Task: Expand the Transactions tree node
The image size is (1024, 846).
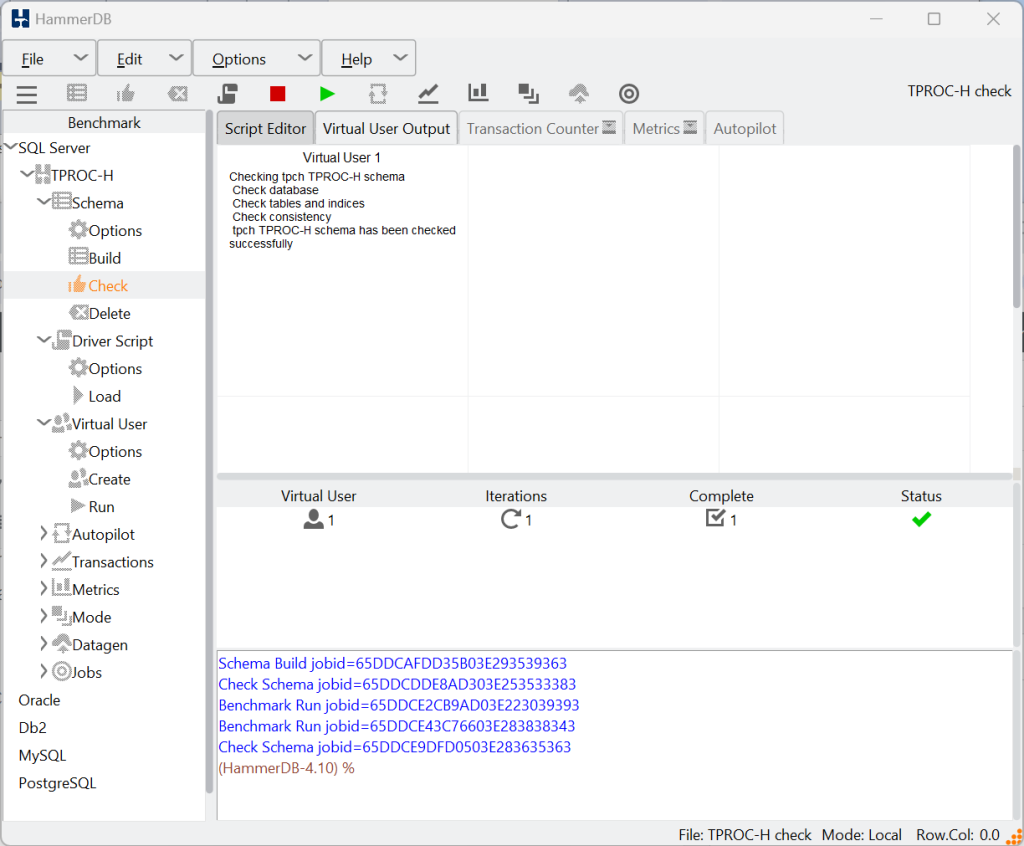Action: (x=44, y=561)
